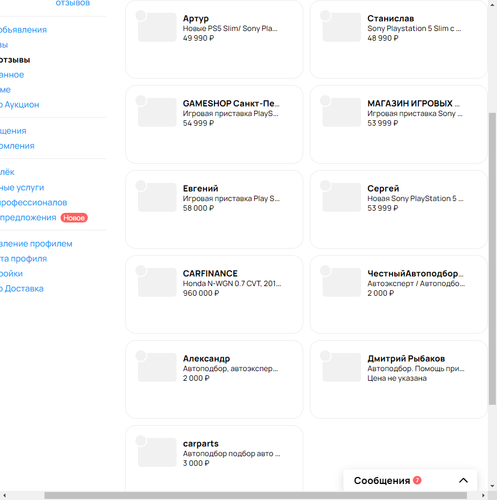Image resolution: width=497 pixels, height=500 pixels.
Task: Open CARFINANCE Honda listing thumbnail
Action: click(157, 282)
